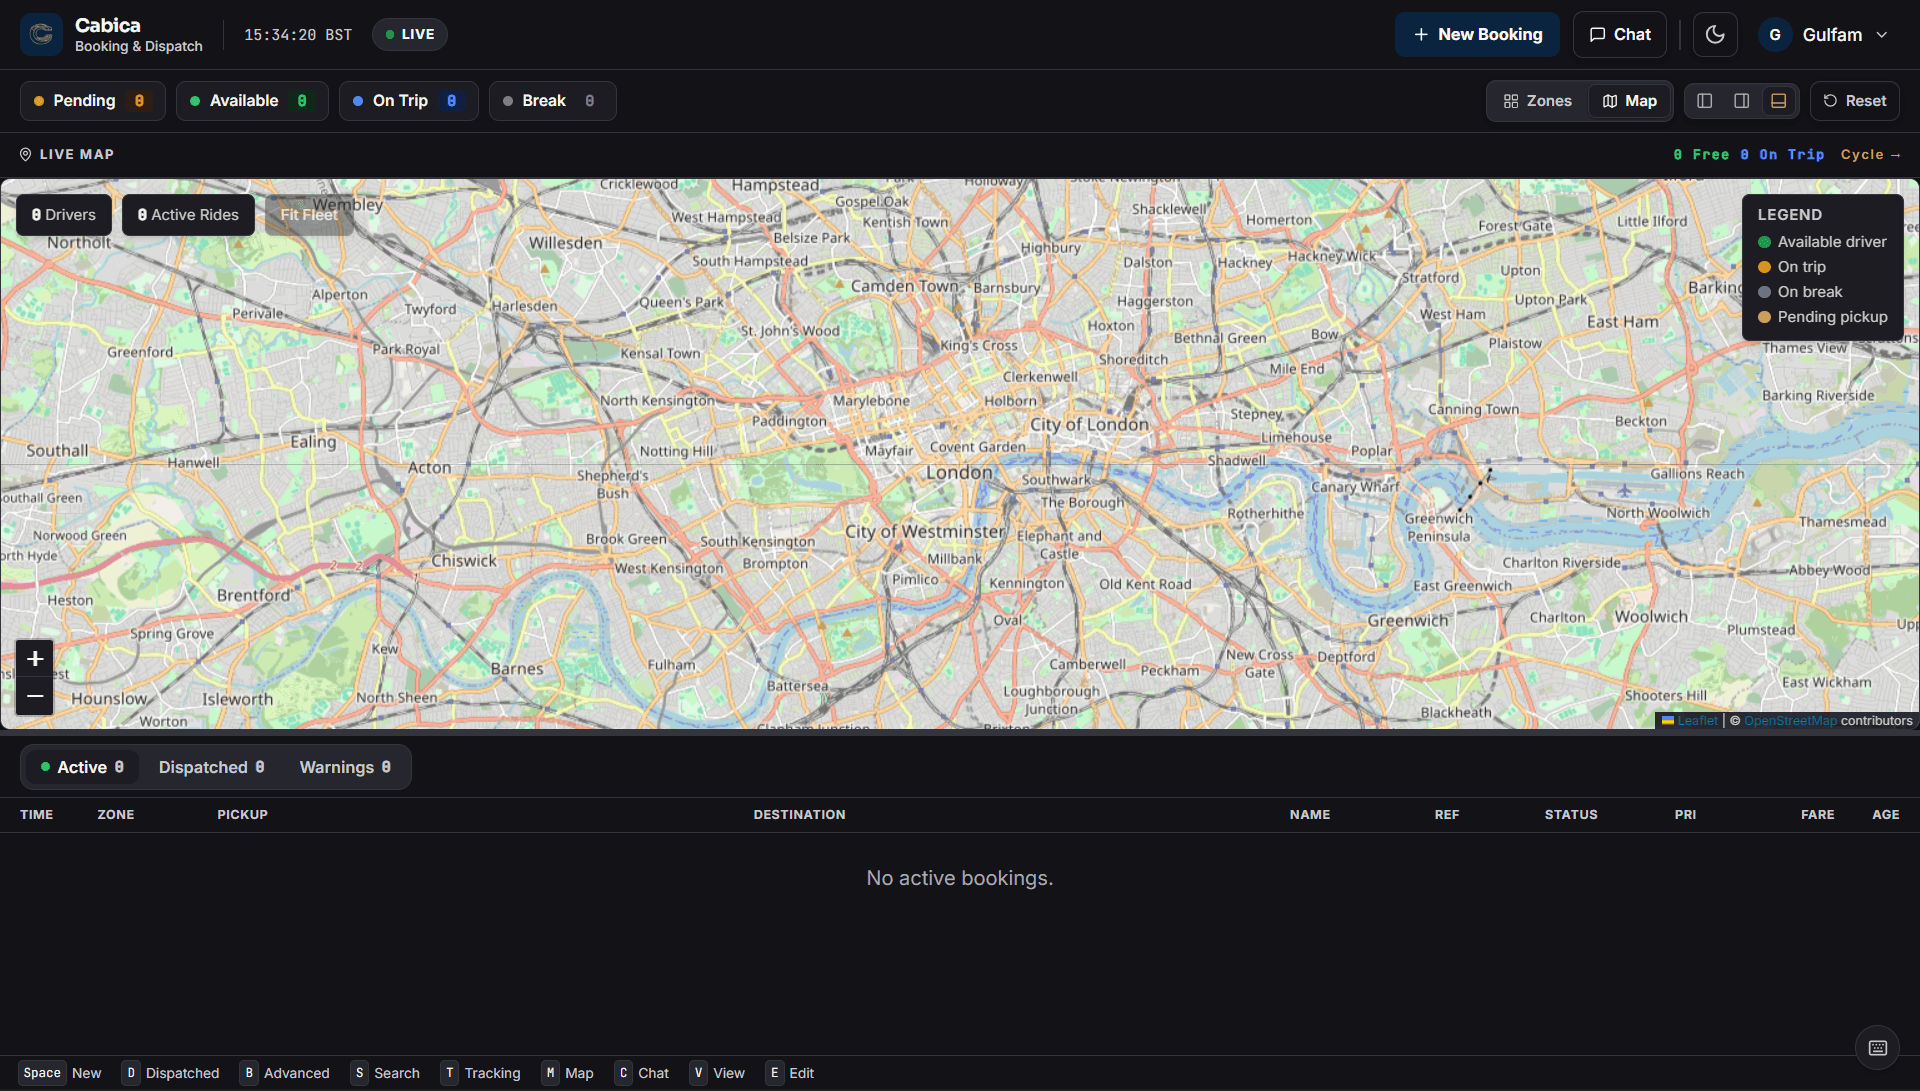Toggle the 0 Drivers map chip

coord(64,215)
